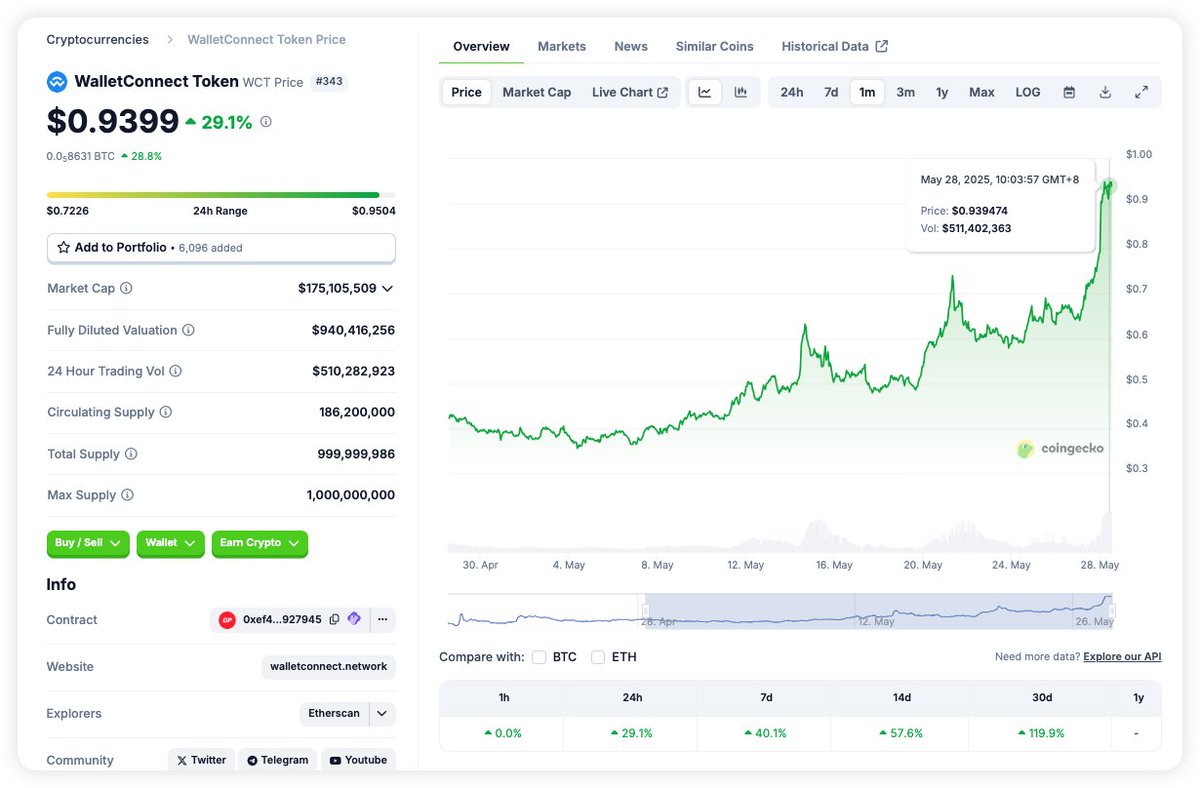Image resolution: width=1200 pixels, height=788 pixels.
Task: Switch to the Overview tab
Action: (x=481, y=46)
